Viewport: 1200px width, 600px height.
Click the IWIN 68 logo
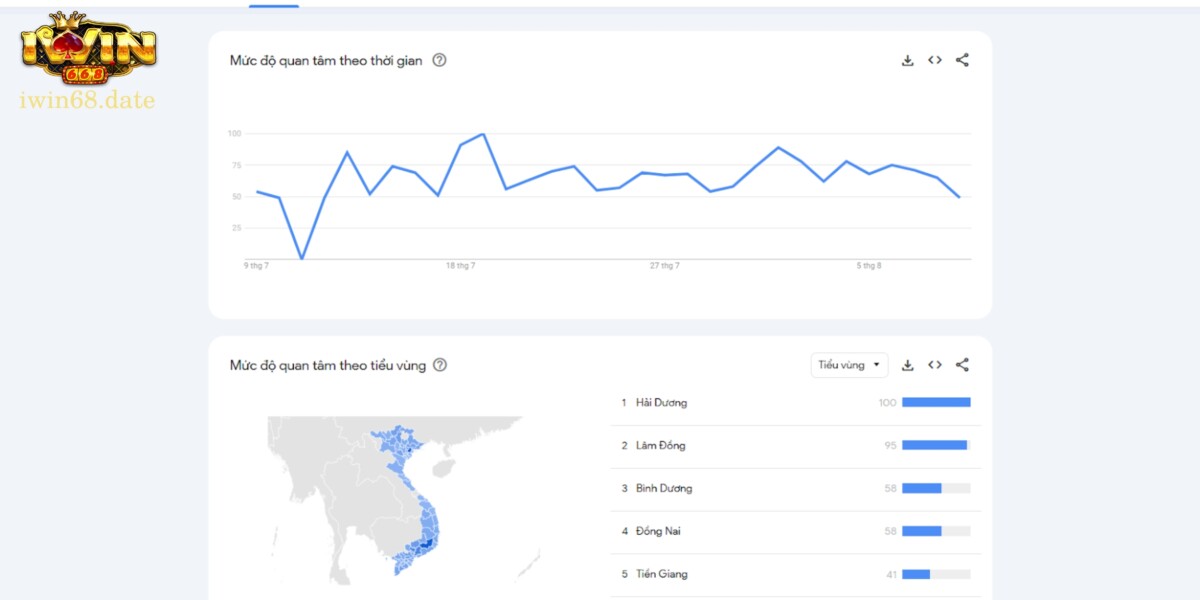click(x=88, y=52)
